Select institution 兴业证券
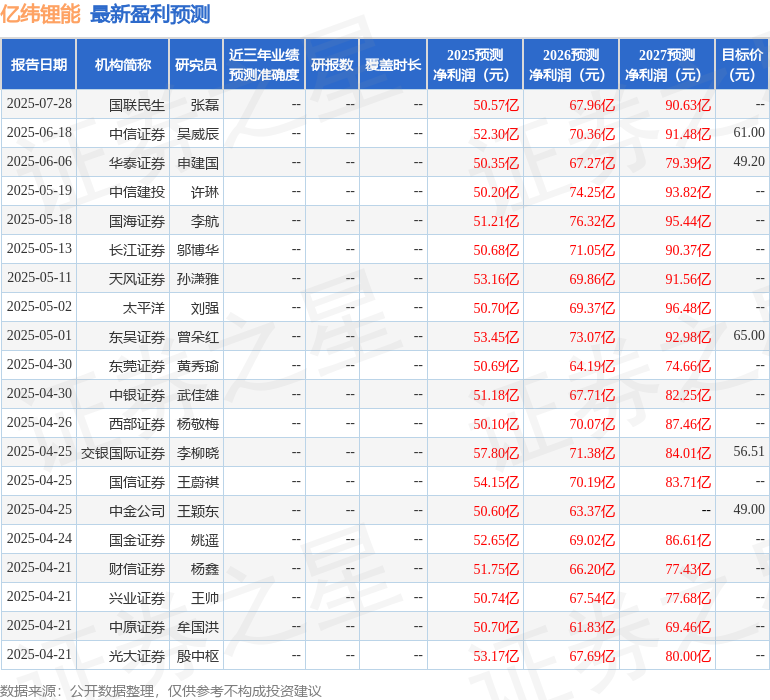 pos(137,597)
